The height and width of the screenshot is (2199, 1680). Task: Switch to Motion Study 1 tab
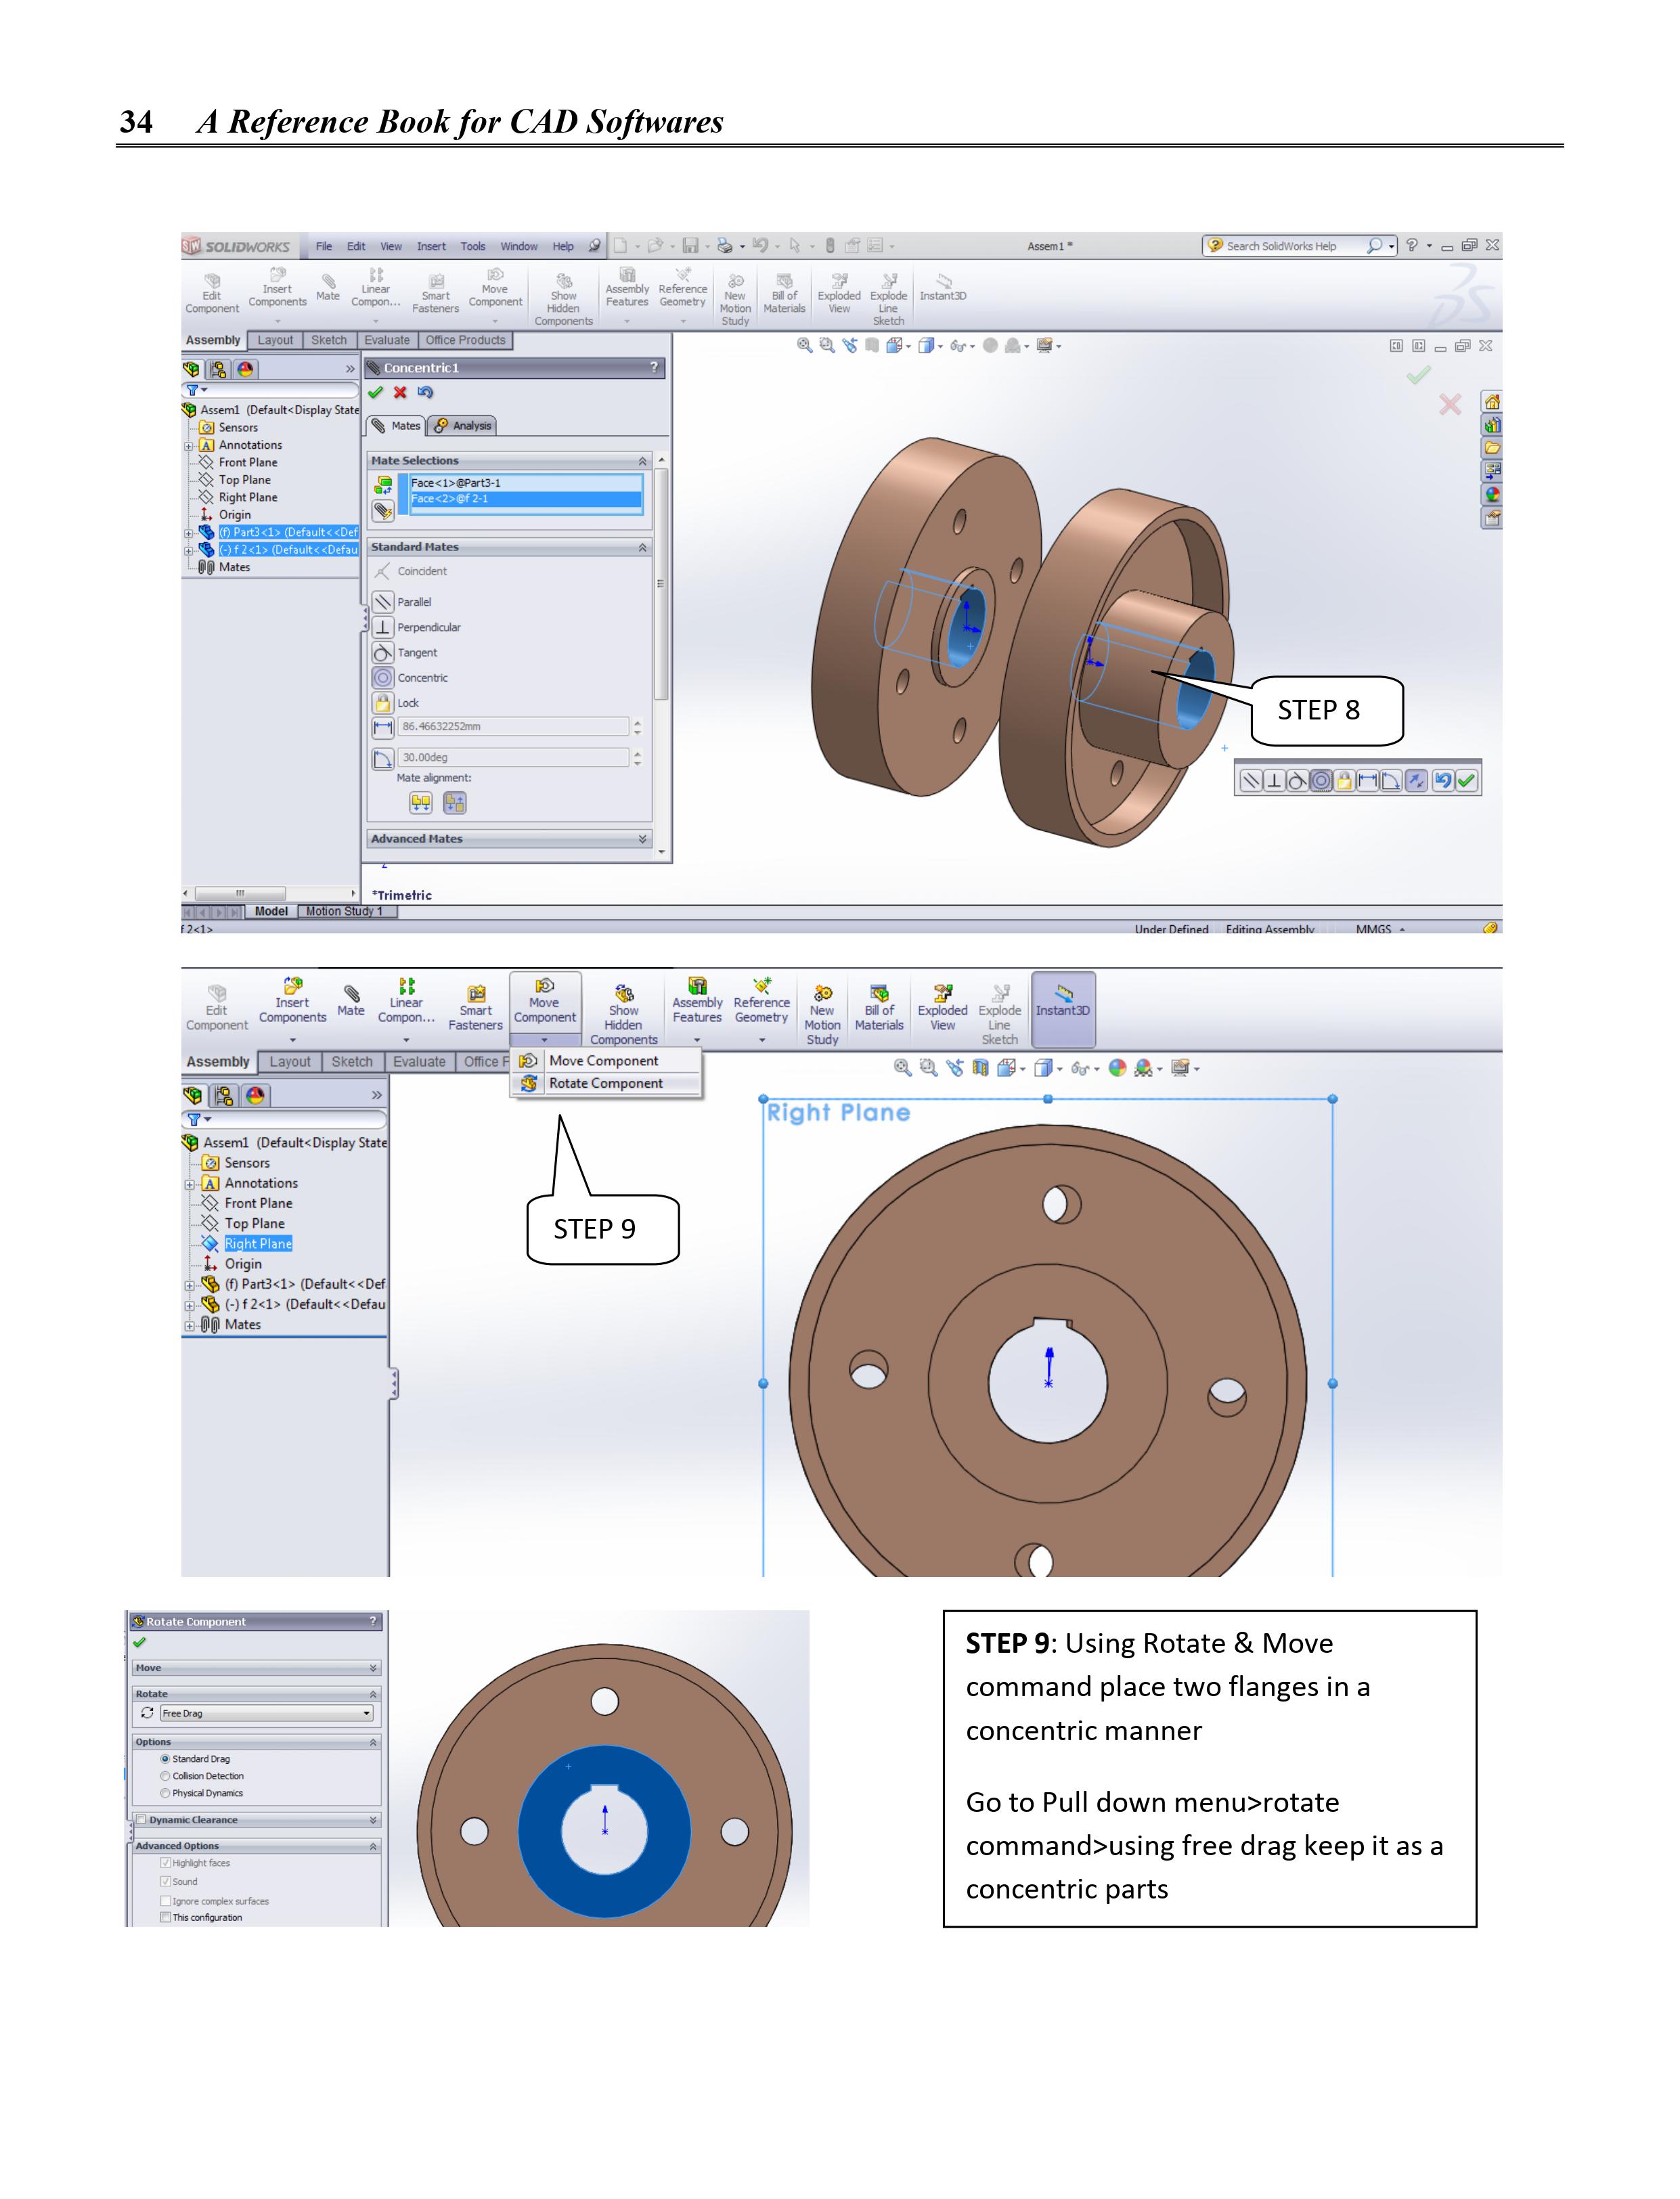(344, 911)
